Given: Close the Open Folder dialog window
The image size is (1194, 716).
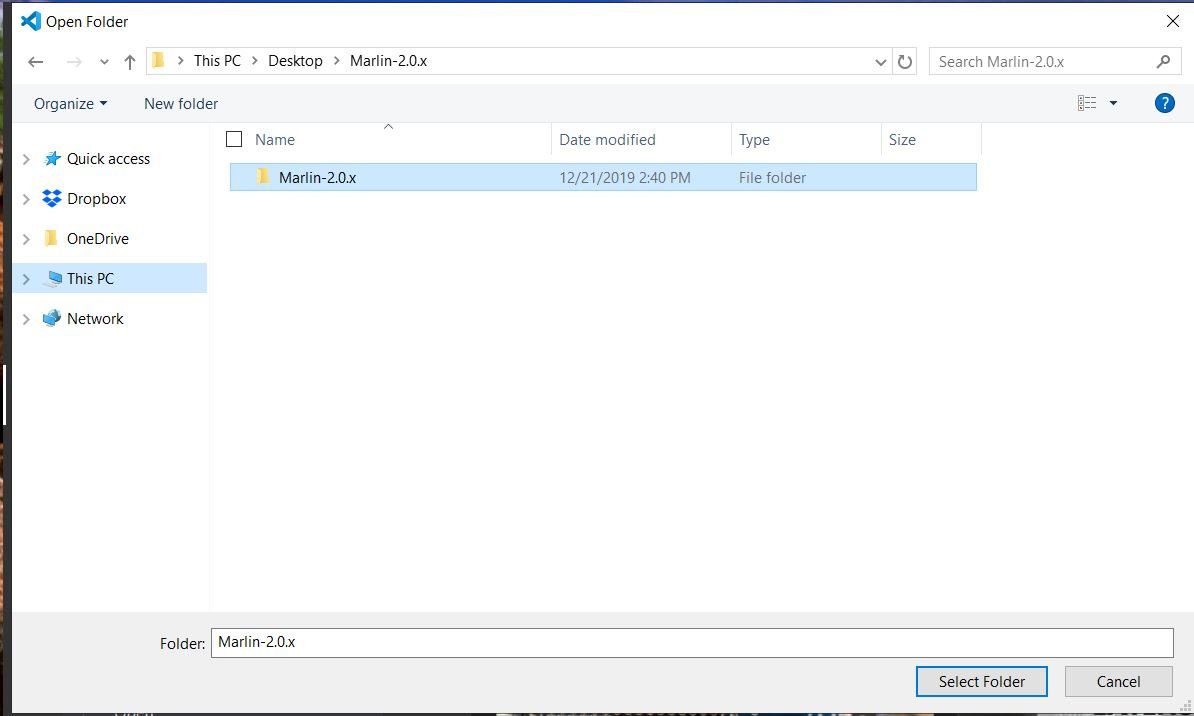Looking at the screenshot, I should [1173, 21].
